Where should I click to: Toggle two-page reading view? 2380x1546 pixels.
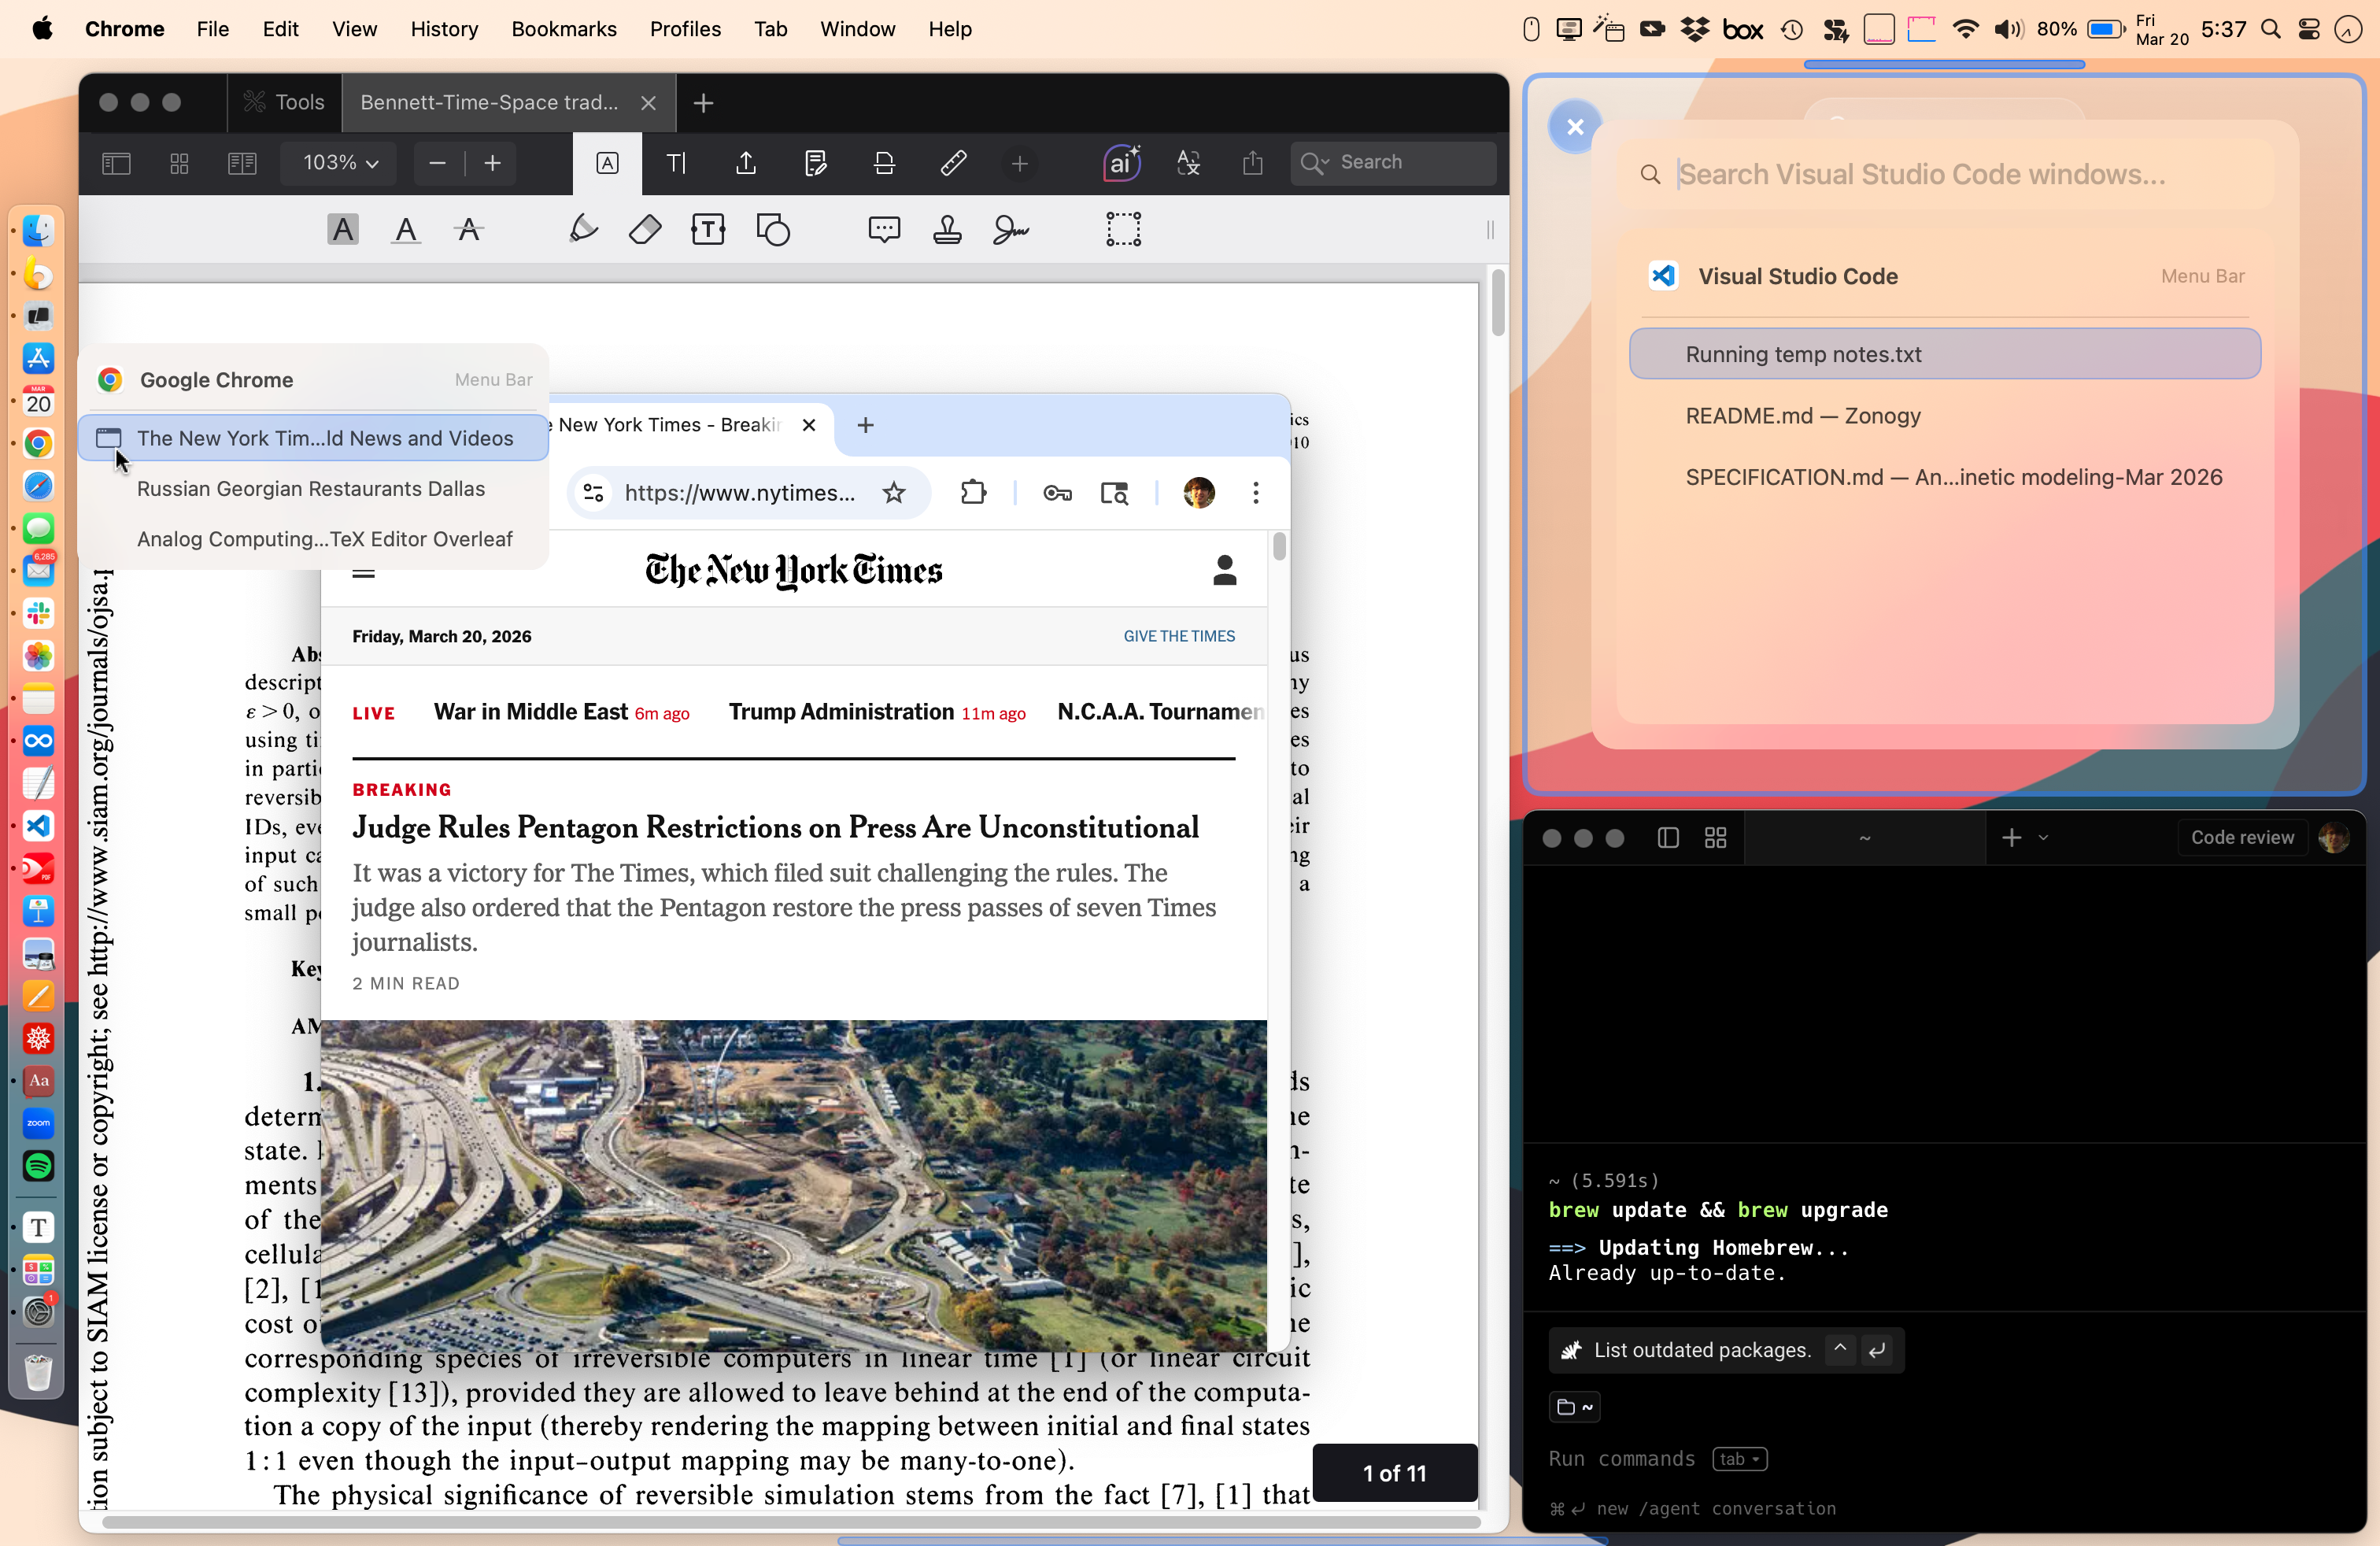[x=242, y=163]
